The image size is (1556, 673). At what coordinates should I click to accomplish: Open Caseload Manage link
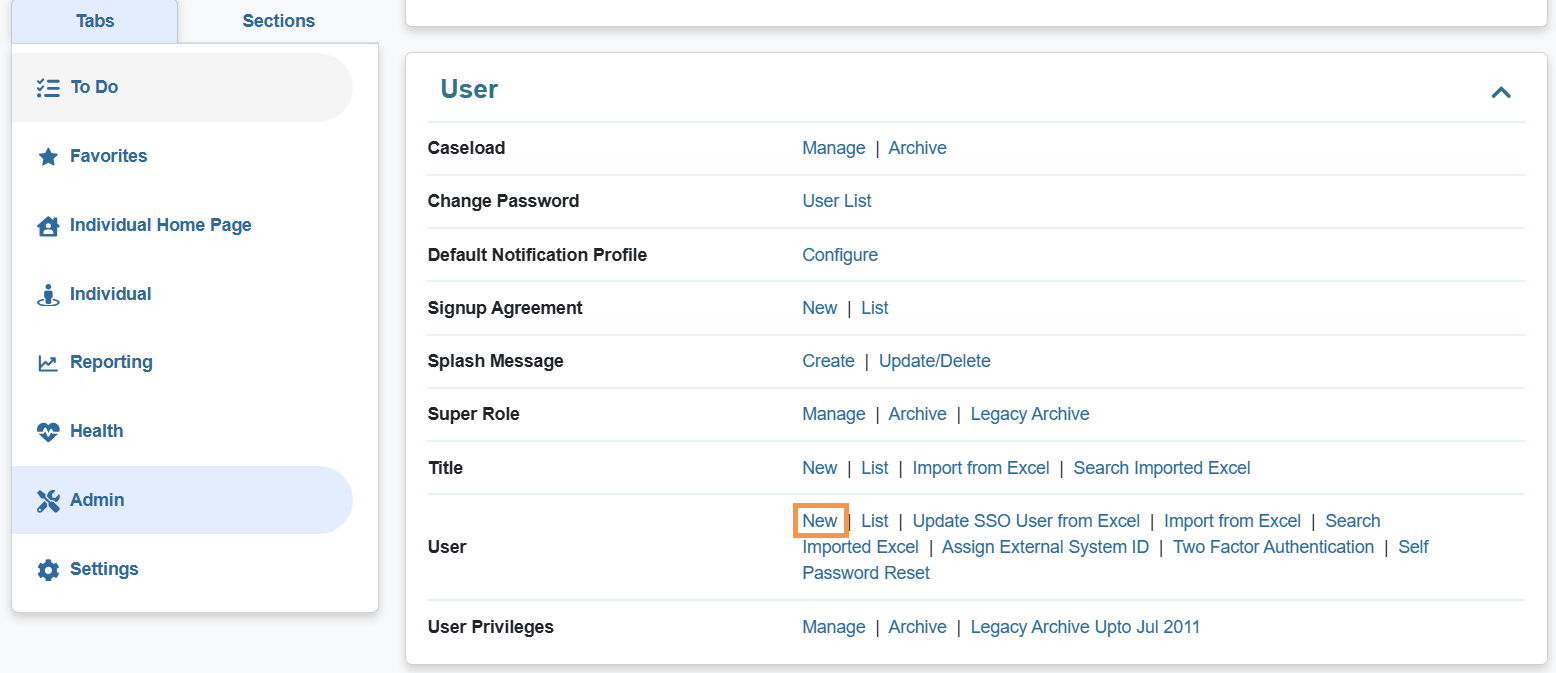pyautogui.click(x=833, y=148)
